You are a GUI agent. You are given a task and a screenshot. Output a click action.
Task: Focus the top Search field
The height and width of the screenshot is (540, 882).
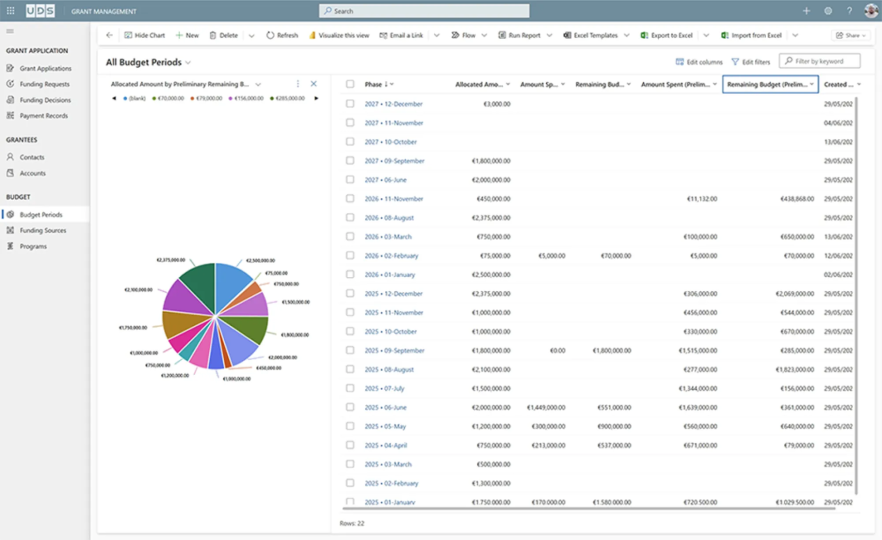(424, 11)
